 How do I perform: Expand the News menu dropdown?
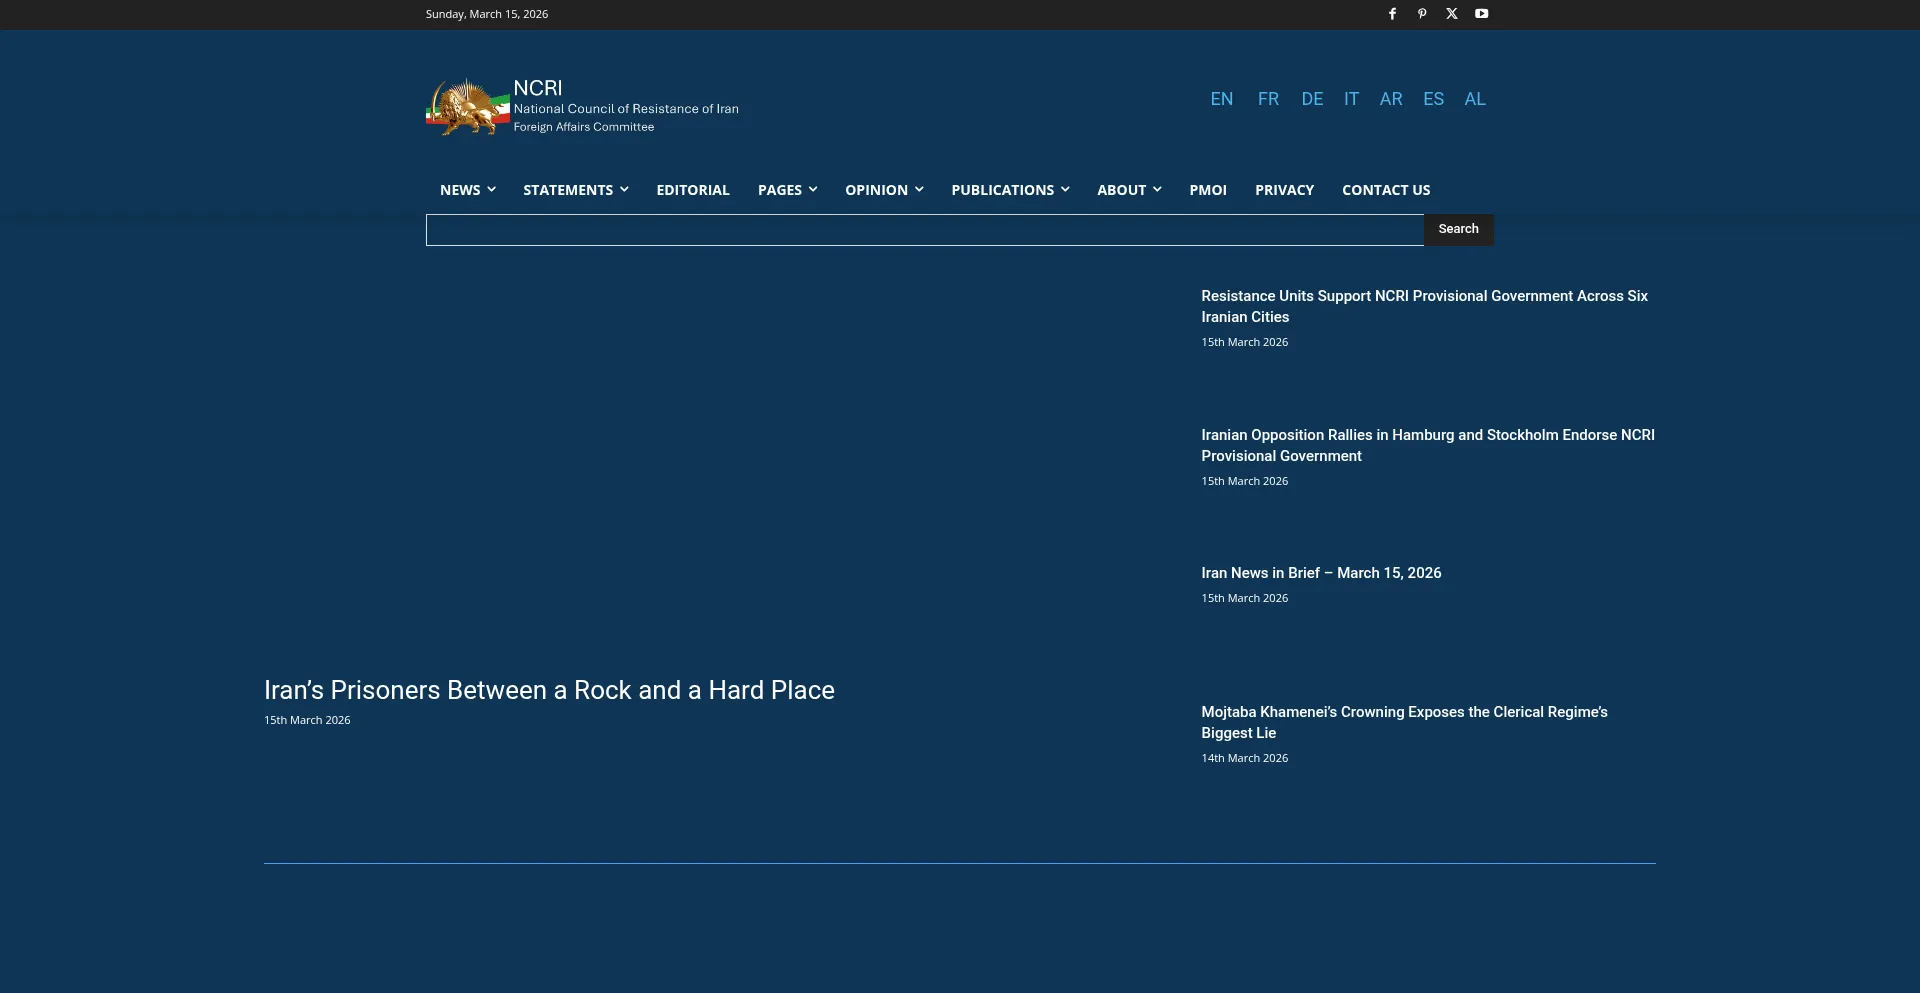tap(467, 190)
